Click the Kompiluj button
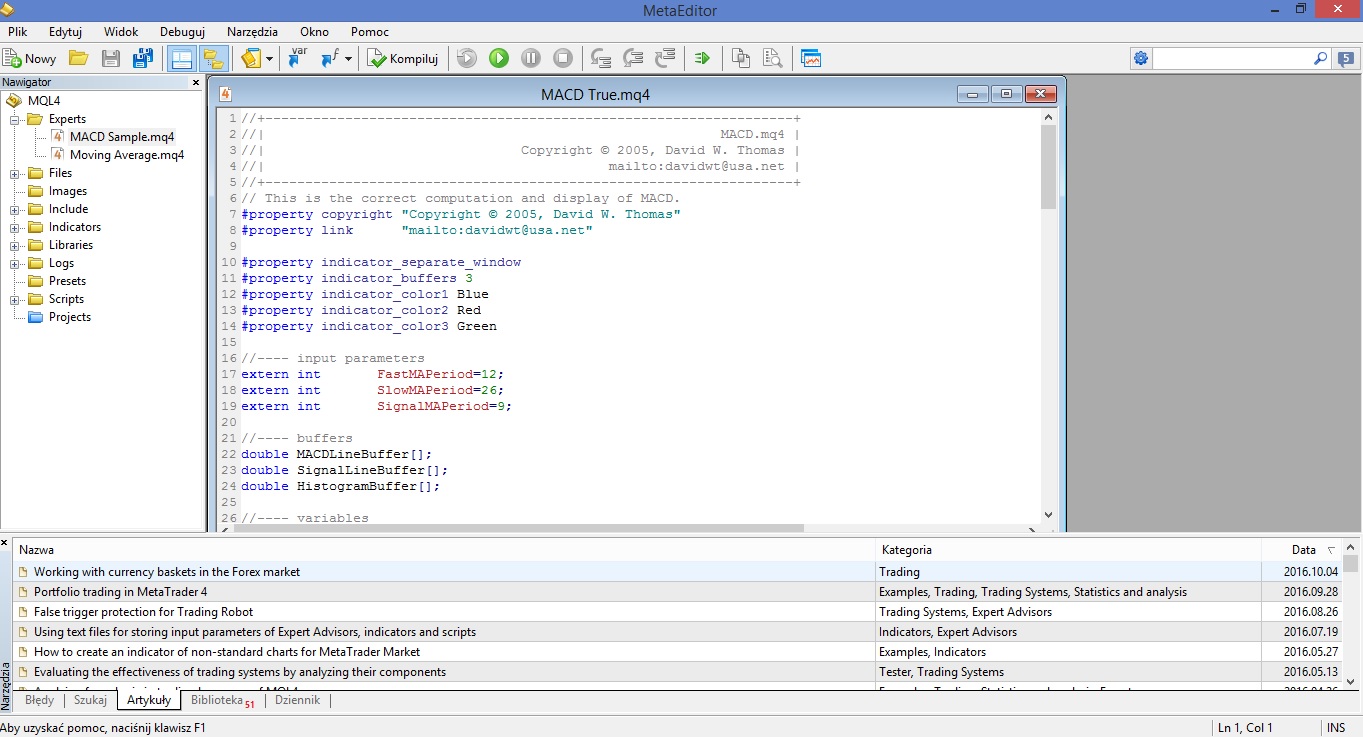This screenshot has width=1363, height=737. [403, 58]
